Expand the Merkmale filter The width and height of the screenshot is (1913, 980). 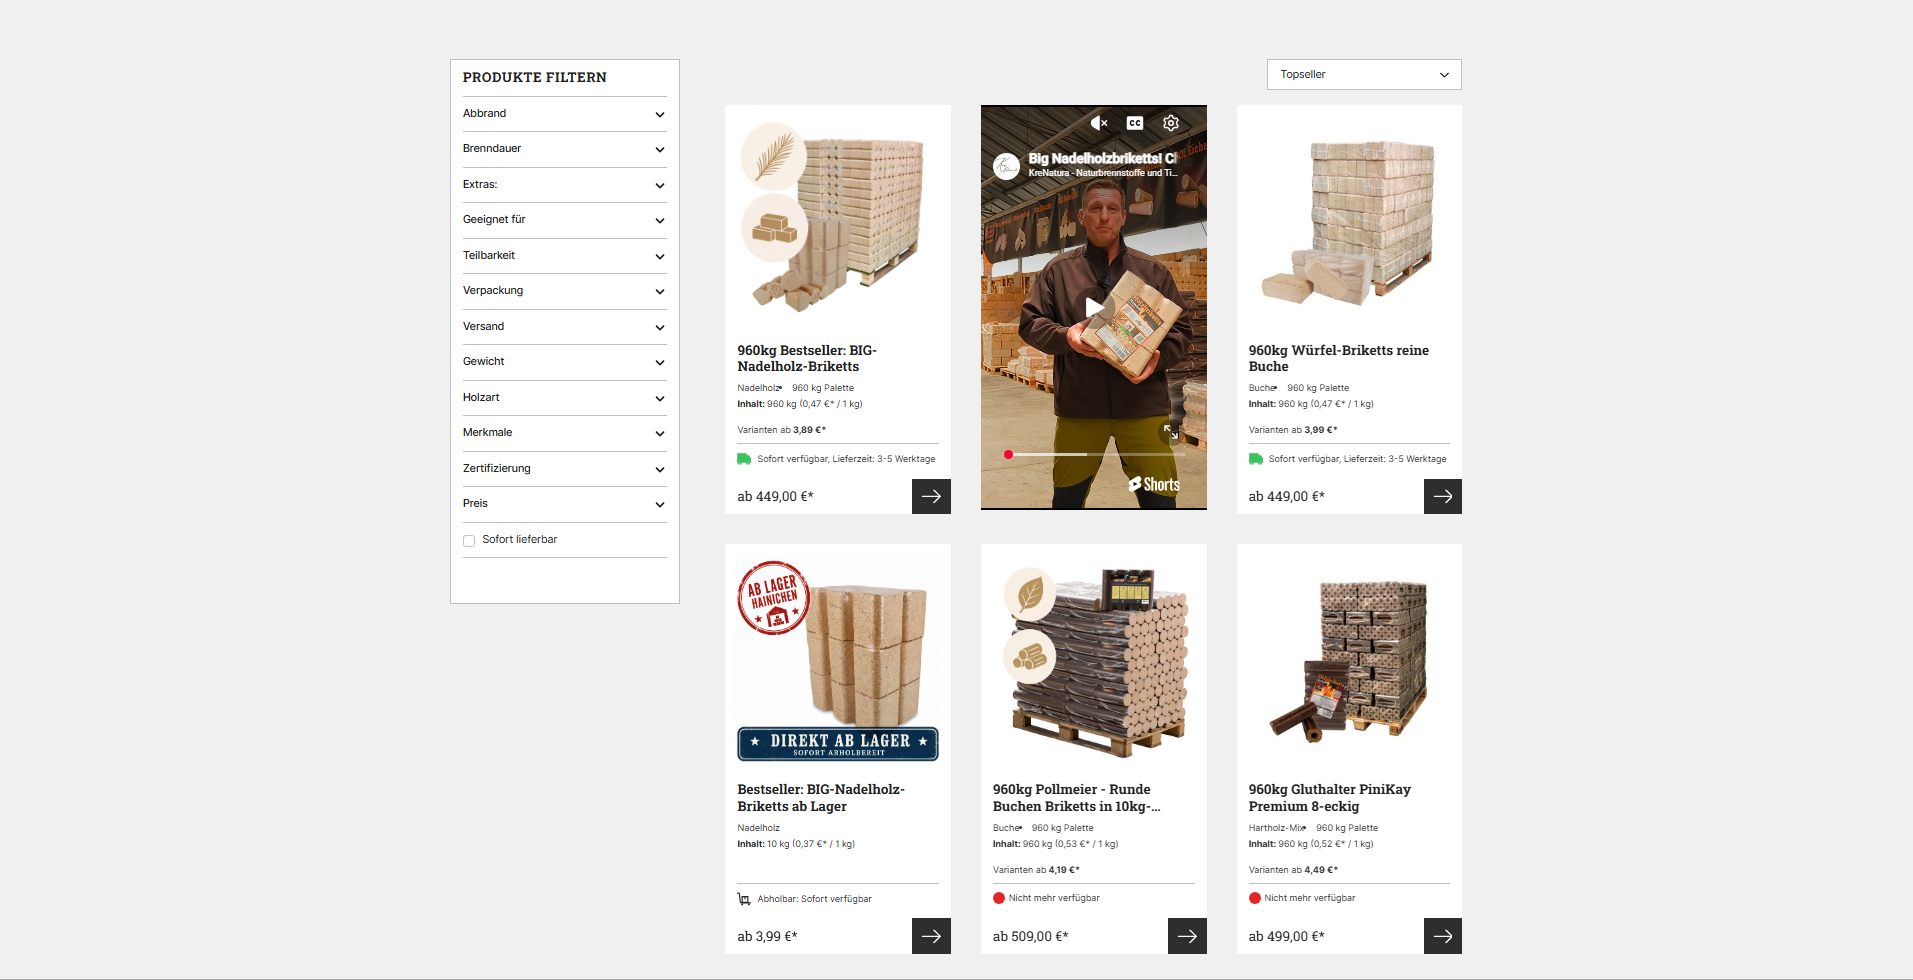click(x=564, y=433)
